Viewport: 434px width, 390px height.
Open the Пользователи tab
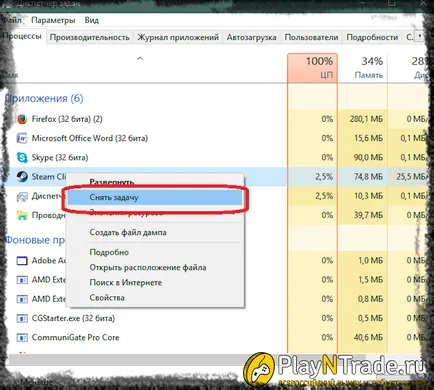pos(311,37)
